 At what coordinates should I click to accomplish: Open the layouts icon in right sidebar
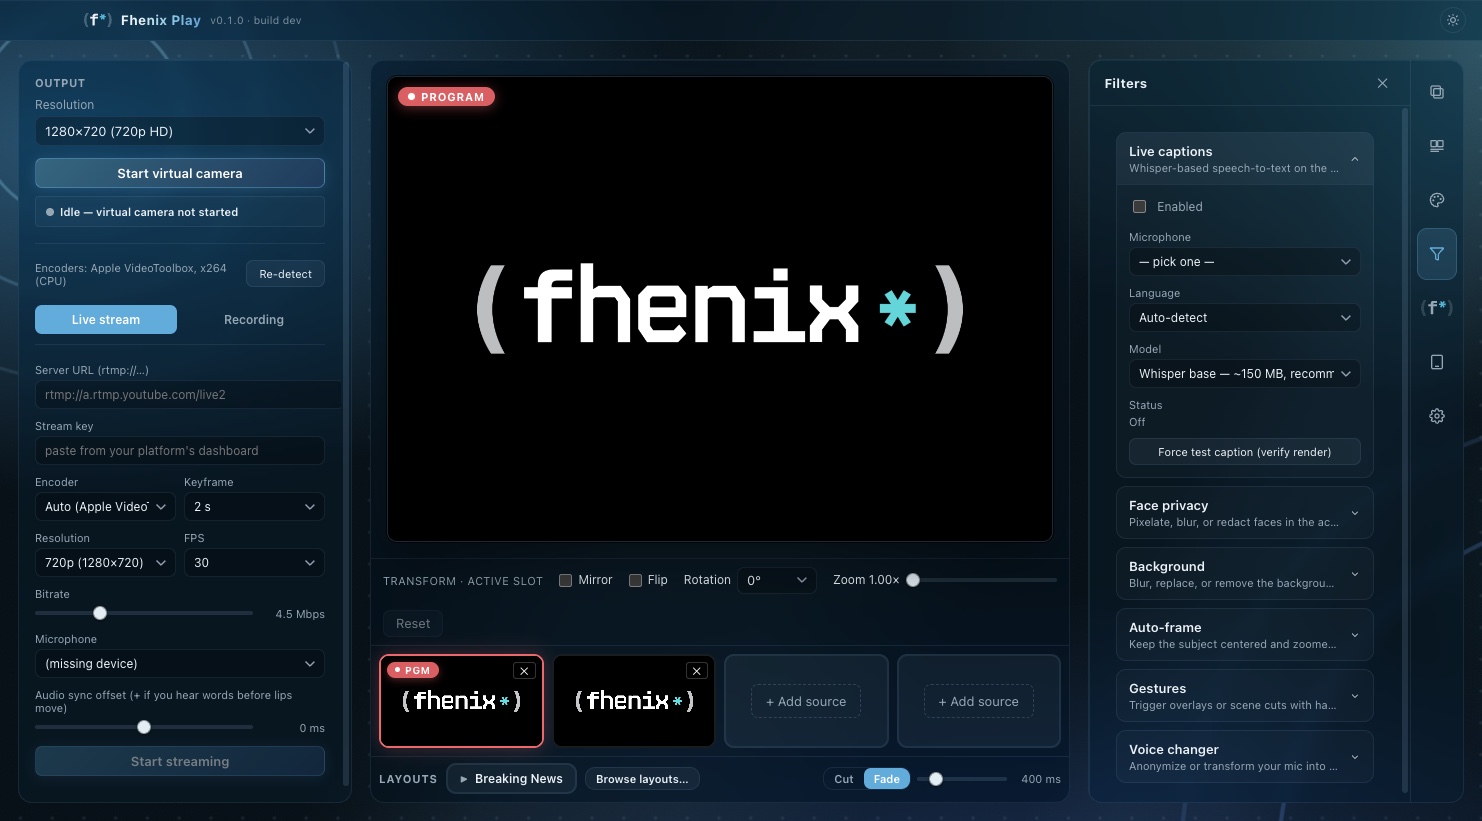[1437, 146]
